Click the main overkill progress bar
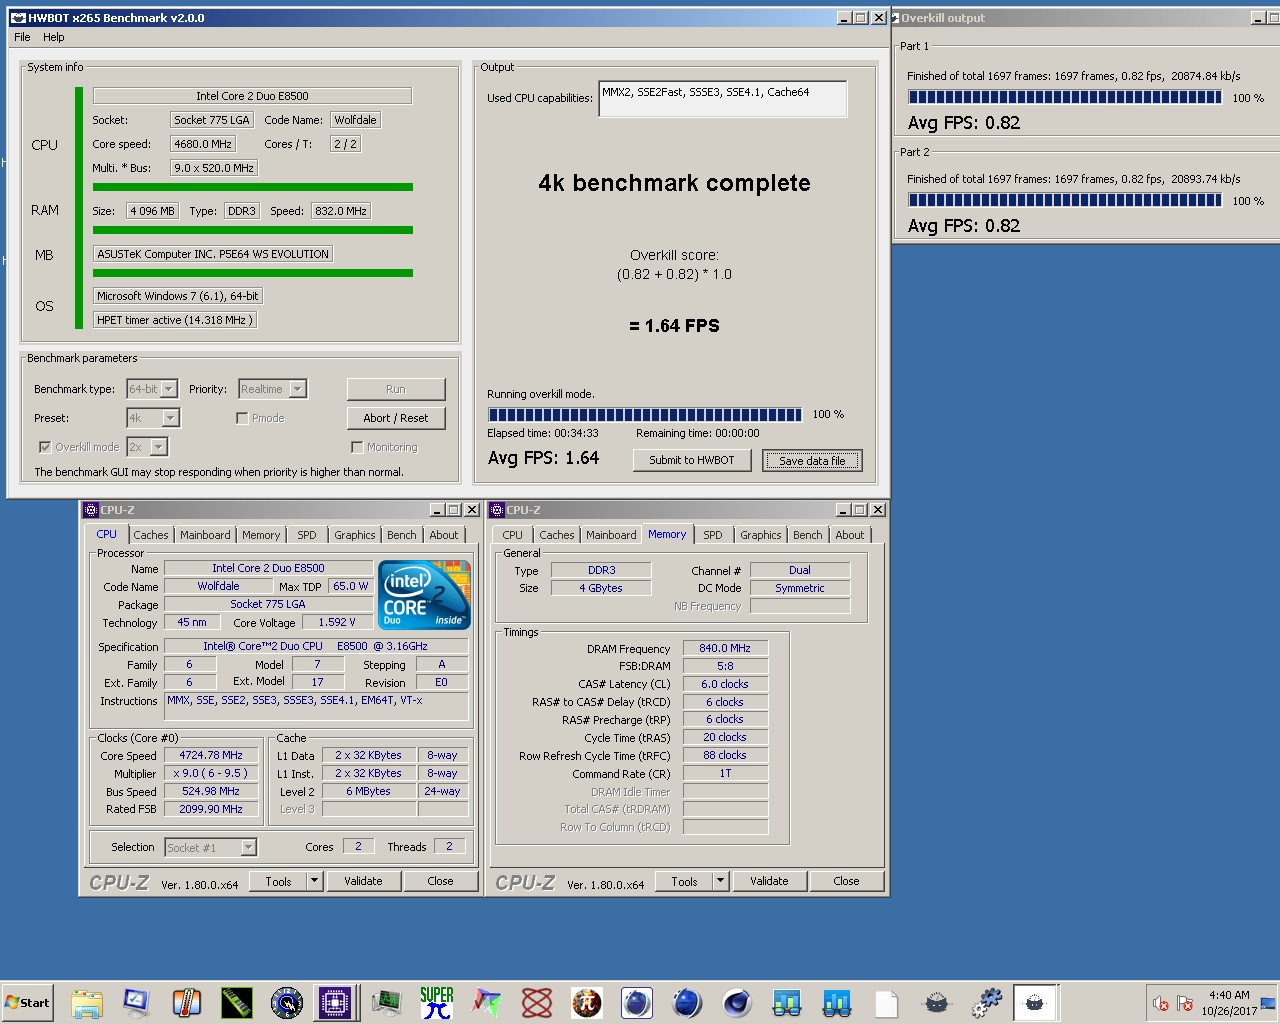 645,414
